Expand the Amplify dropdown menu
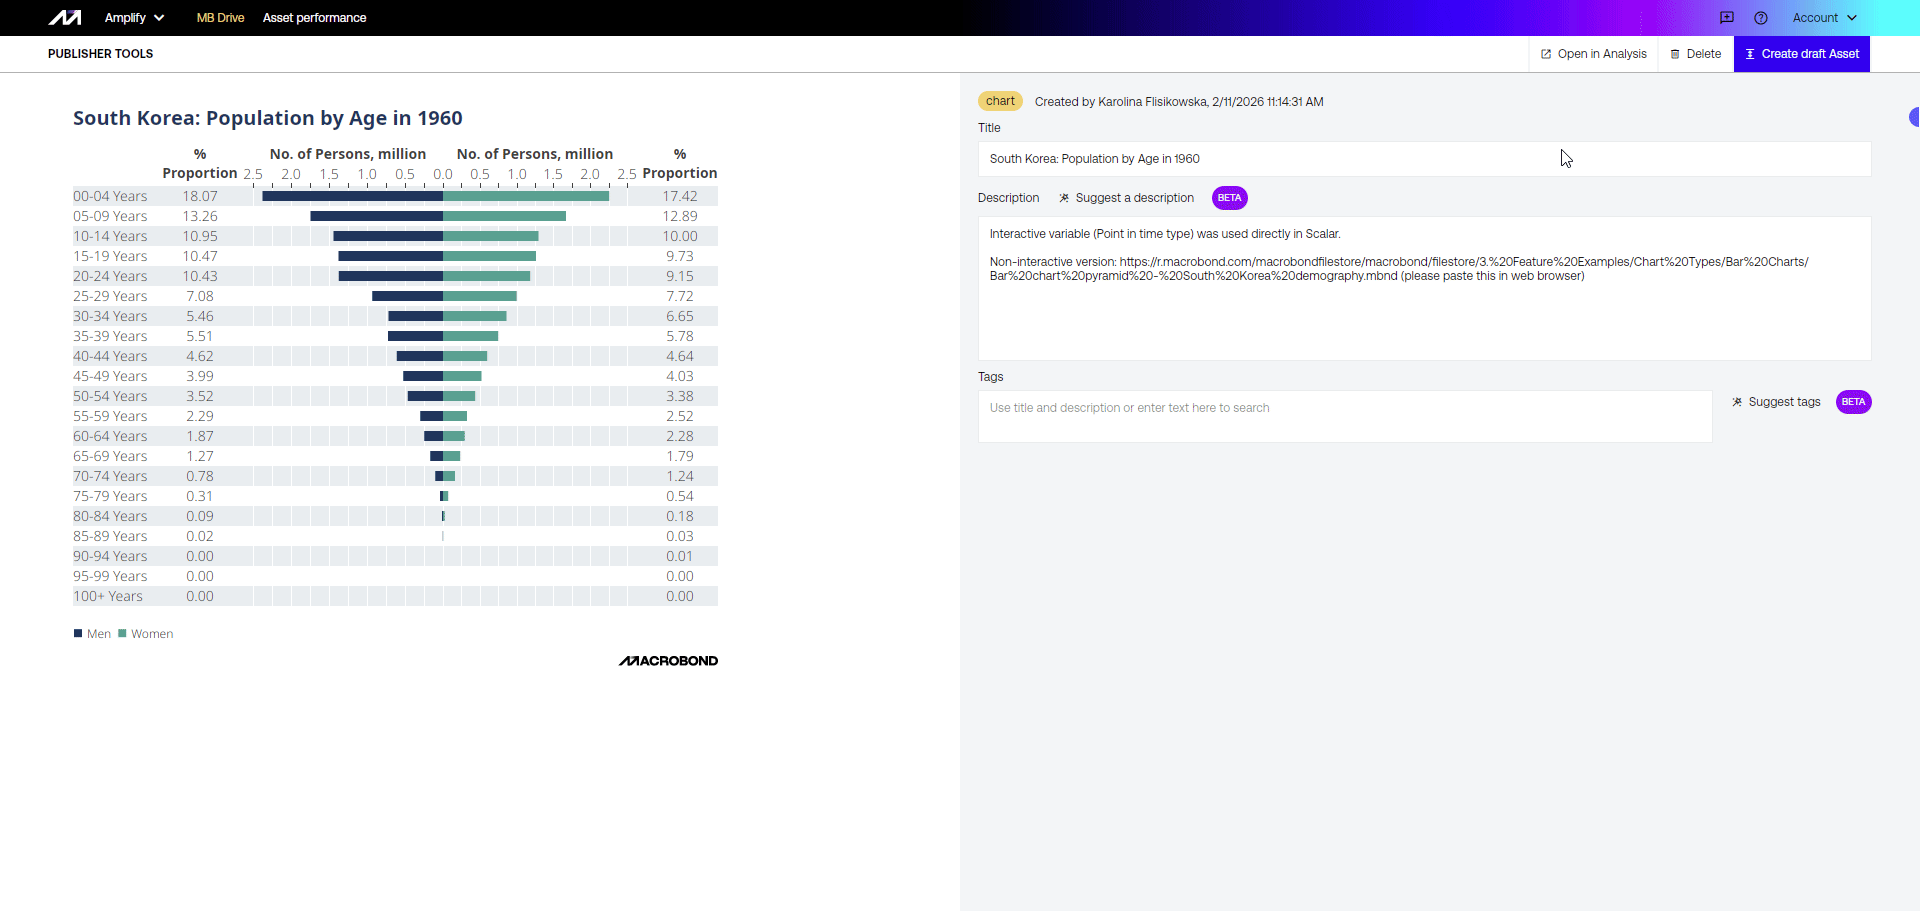 (x=134, y=18)
